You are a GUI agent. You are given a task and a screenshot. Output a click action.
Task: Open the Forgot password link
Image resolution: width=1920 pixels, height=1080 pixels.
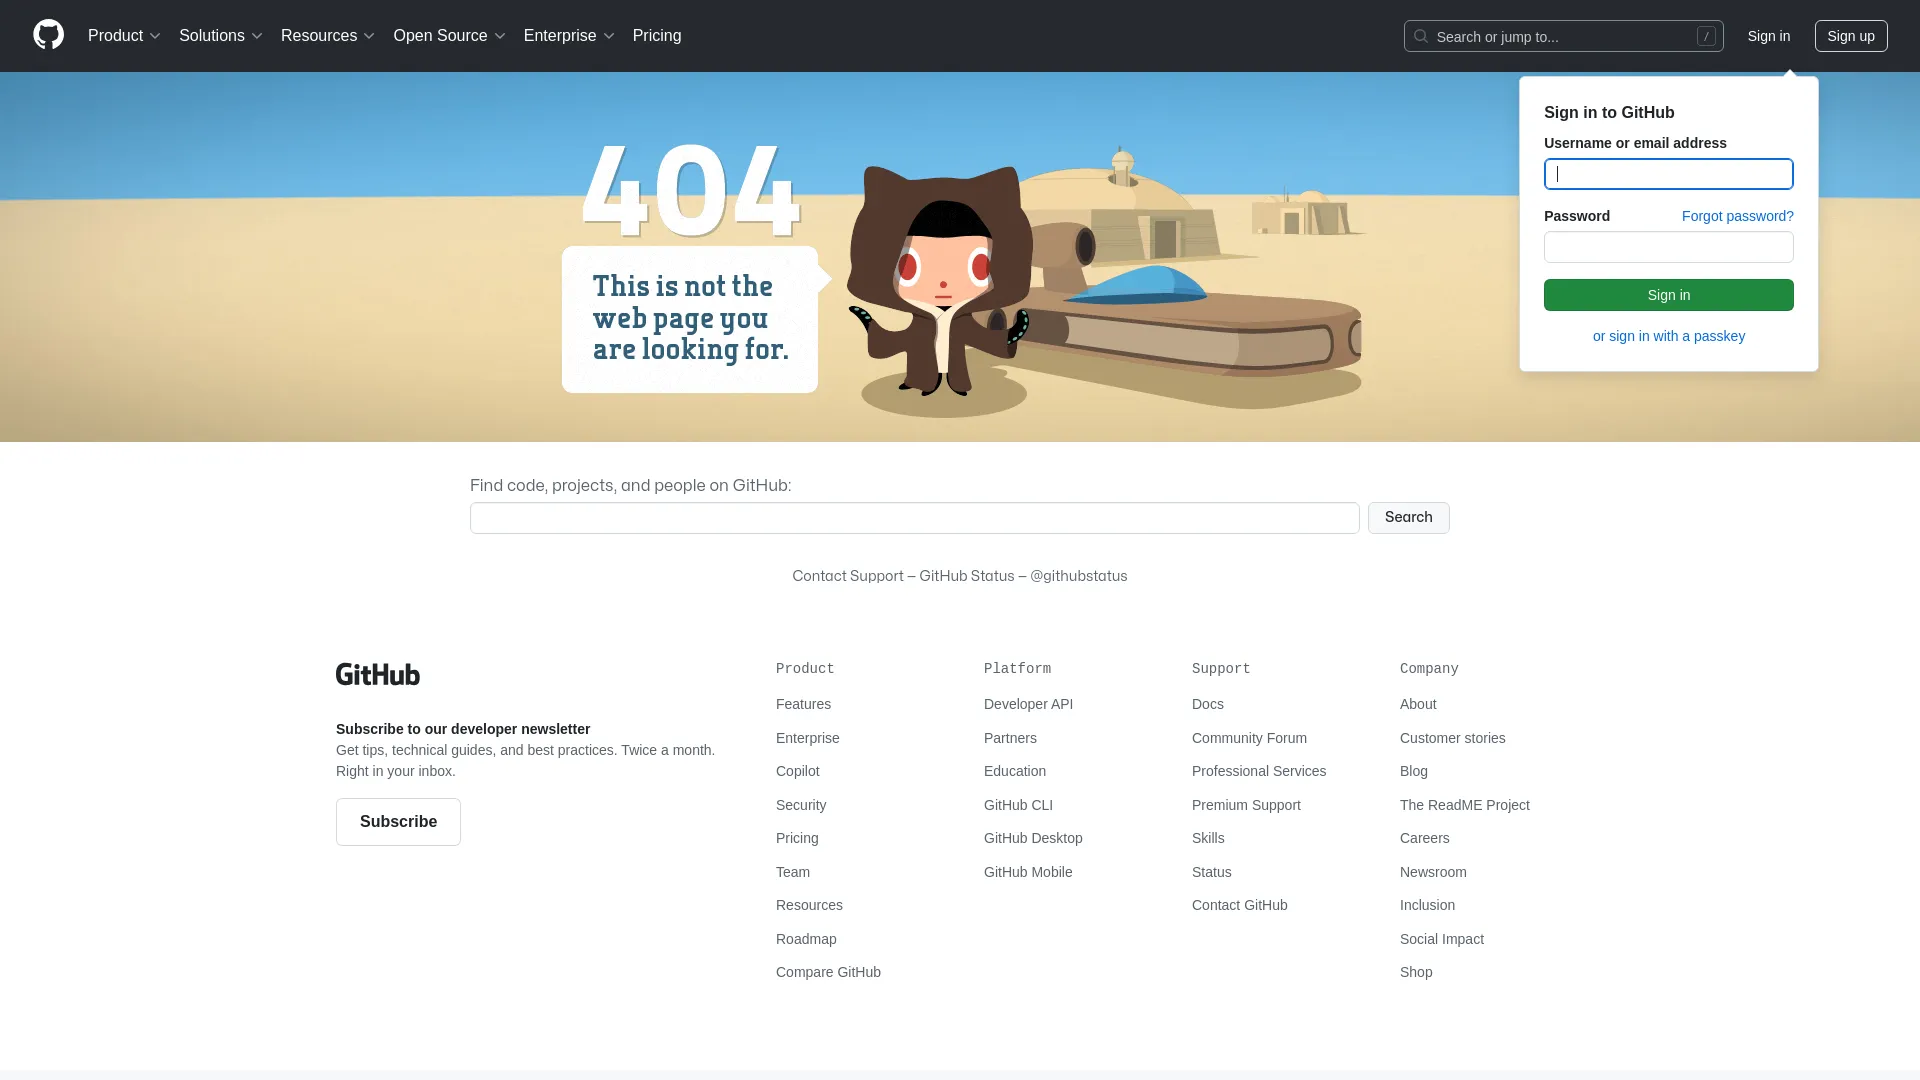[1738, 216]
